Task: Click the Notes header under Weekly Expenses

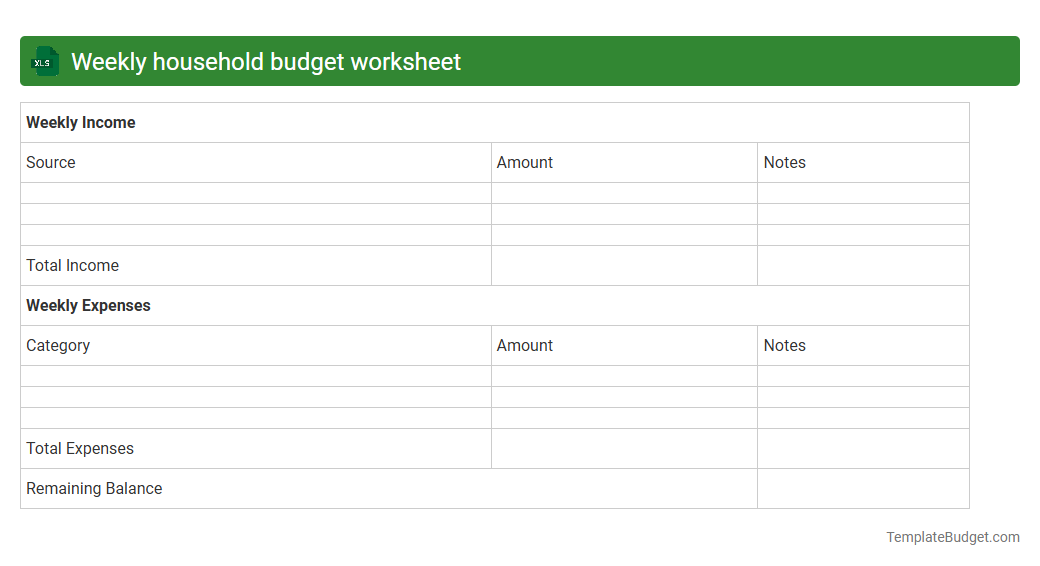Action: tap(864, 346)
